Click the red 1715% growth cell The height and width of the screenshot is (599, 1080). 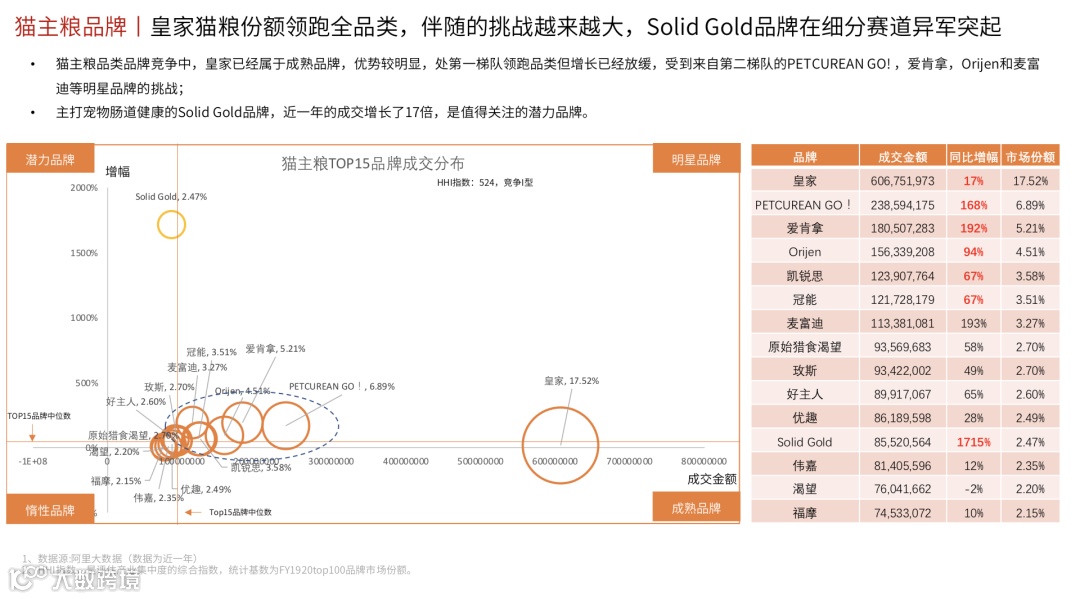(x=973, y=442)
